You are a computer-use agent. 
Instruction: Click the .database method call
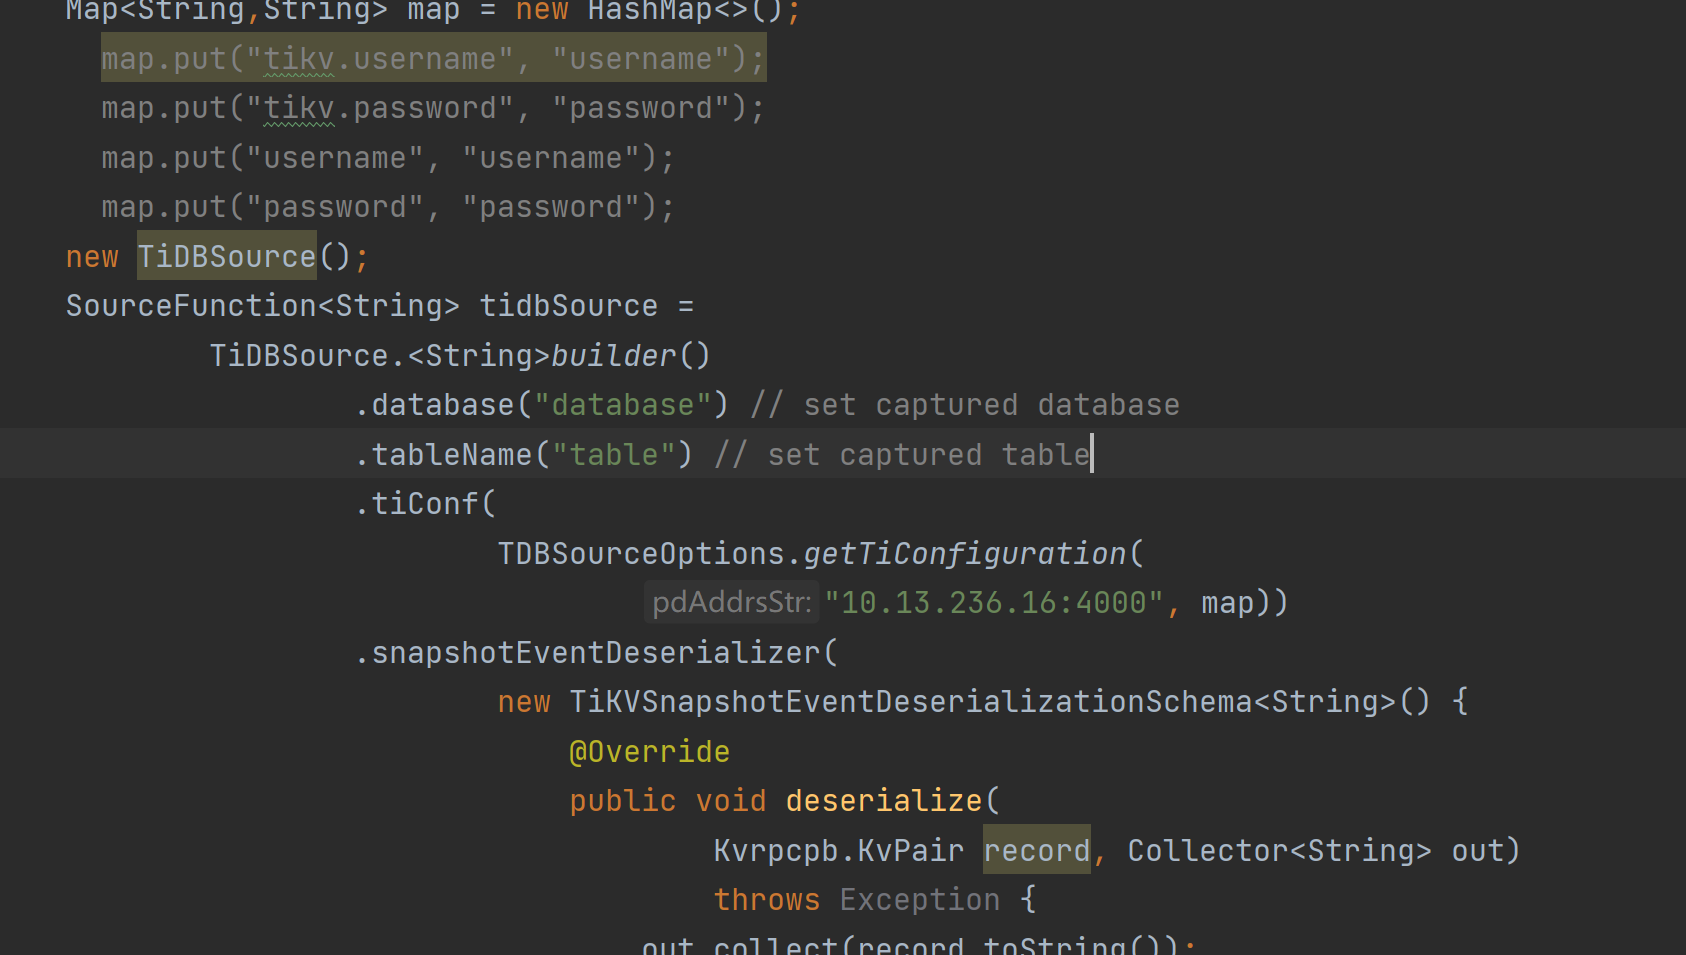pyautogui.click(x=435, y=404)
